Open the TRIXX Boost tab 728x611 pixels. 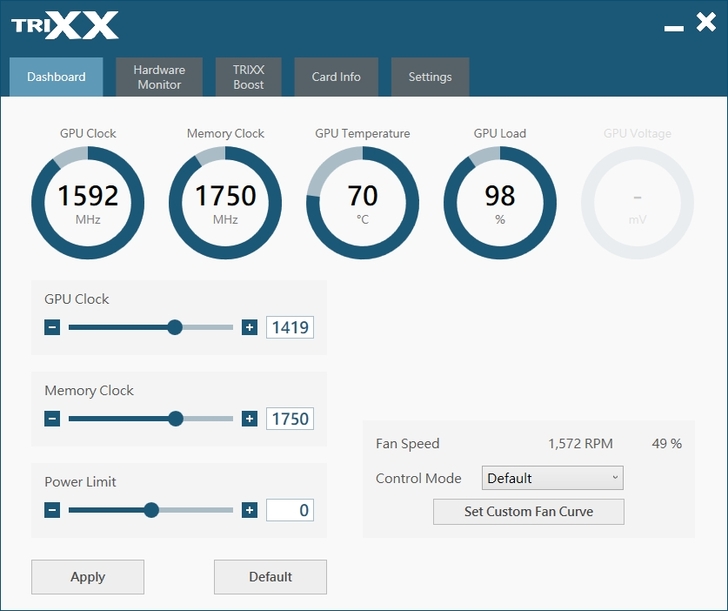point(248,77)
